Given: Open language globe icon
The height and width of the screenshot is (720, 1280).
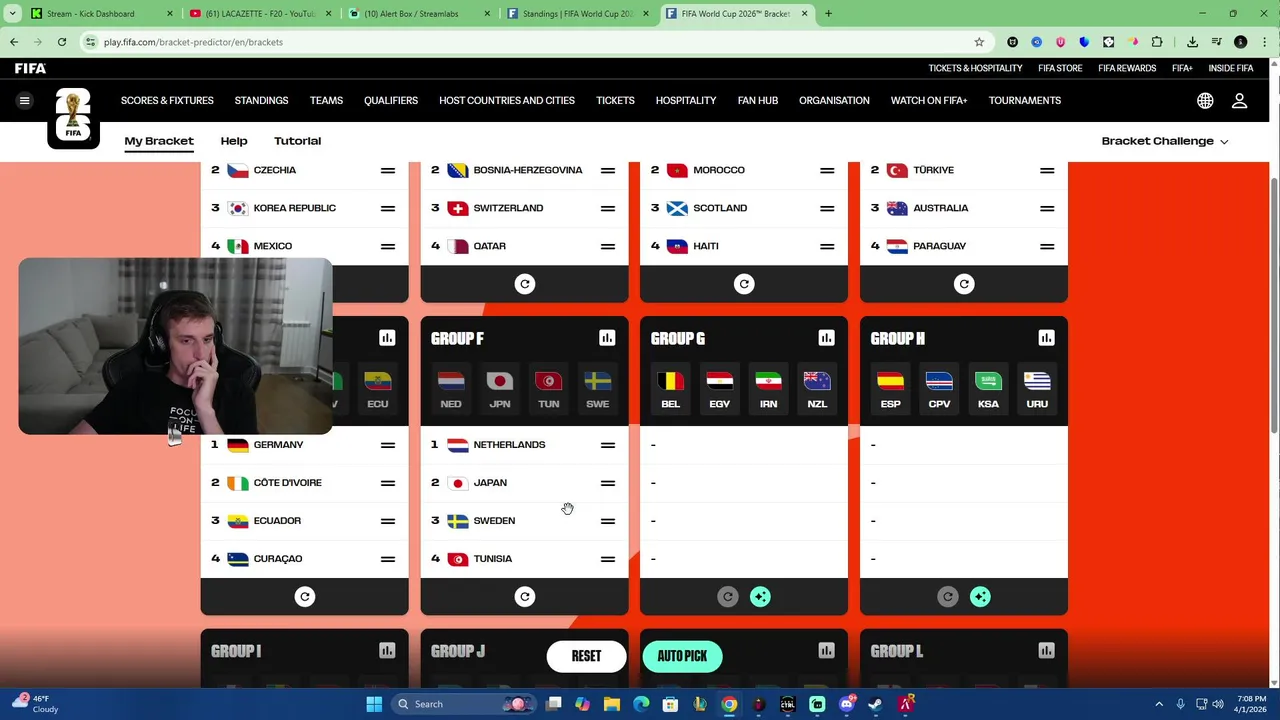Looking at the screenshot, I should (1205, 101).
